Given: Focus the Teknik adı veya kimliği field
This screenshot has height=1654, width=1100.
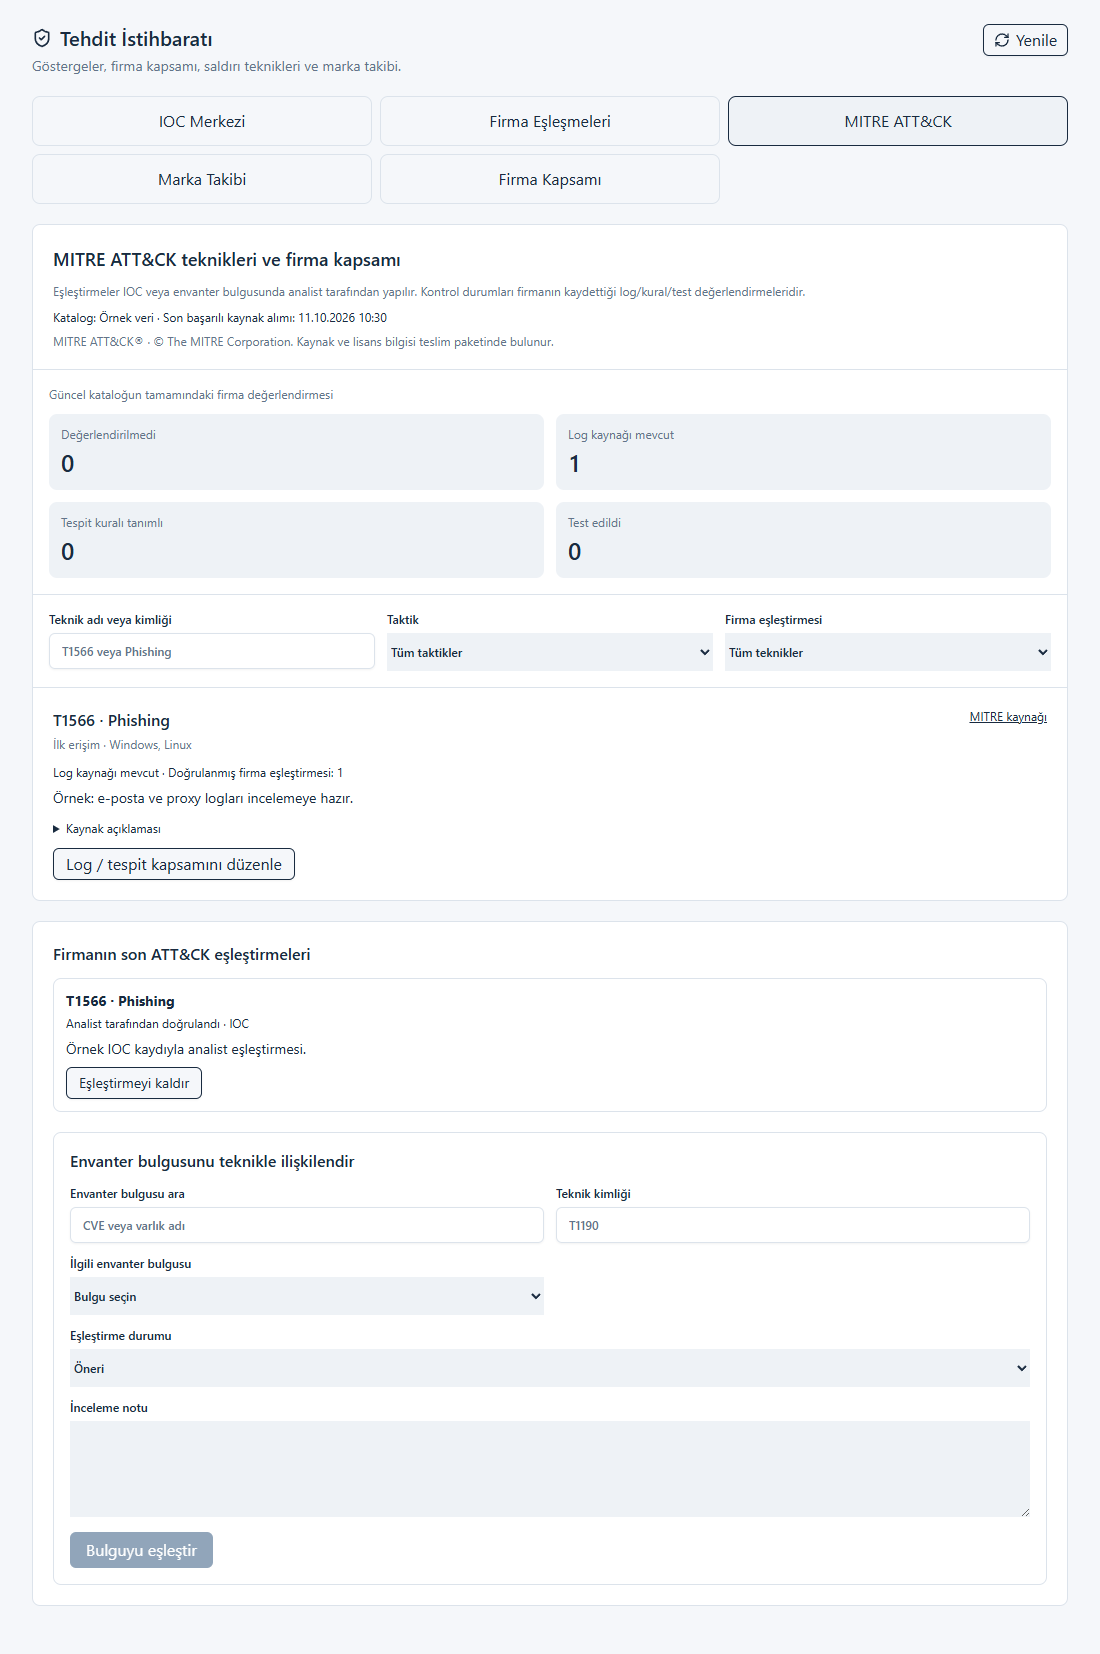Looking at the screenshot, I should click(x=212, y=651).
